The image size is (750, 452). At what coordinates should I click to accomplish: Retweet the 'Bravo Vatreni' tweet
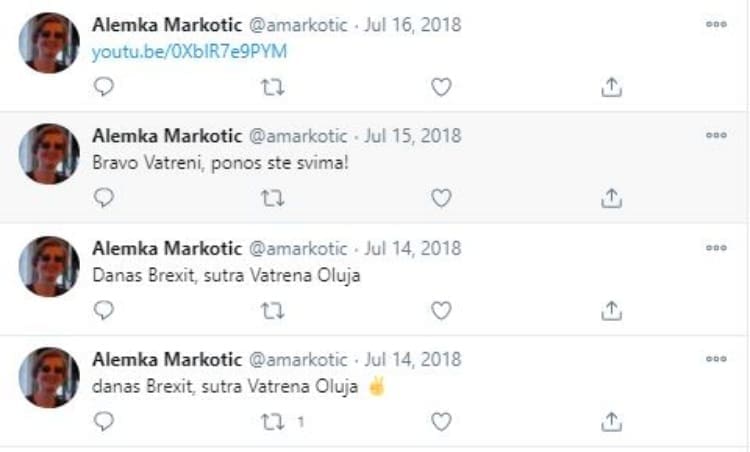[x=272, y=198]
